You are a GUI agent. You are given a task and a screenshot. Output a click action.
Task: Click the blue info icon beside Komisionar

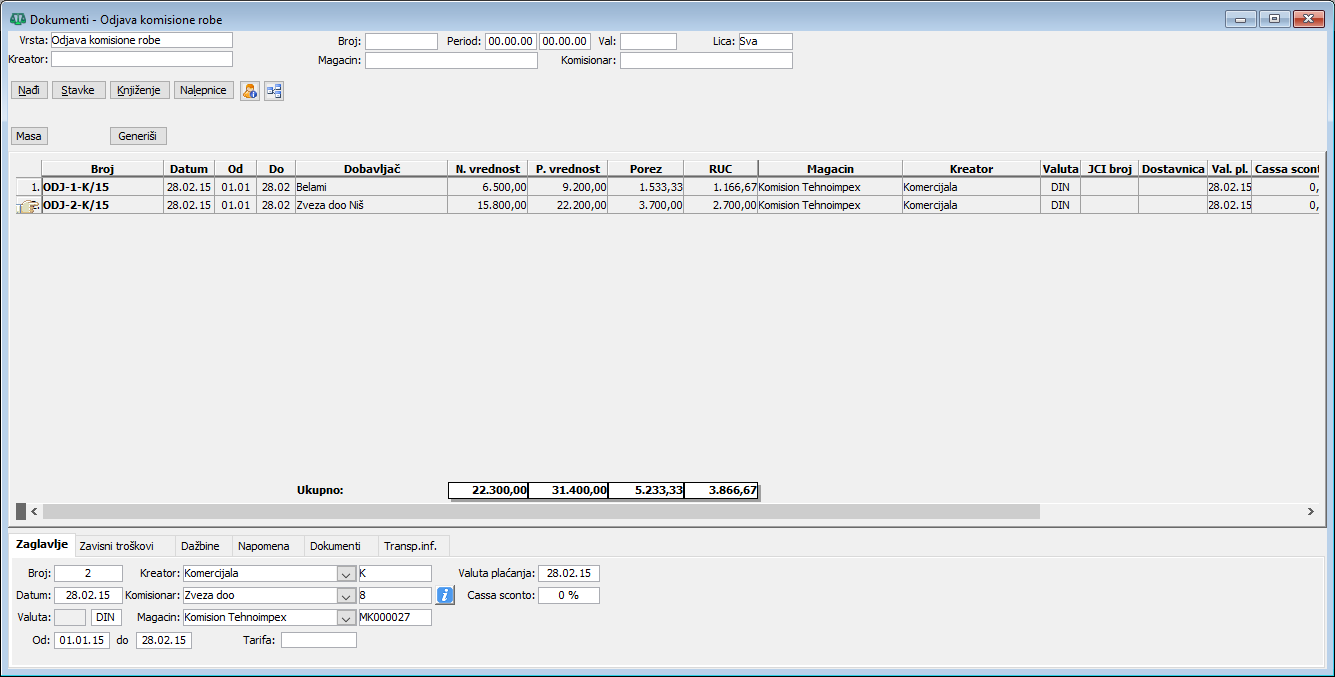click(445, 595)
